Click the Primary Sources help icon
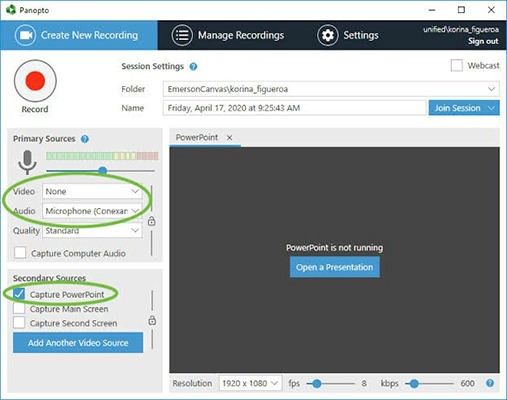 pos(85,139)
